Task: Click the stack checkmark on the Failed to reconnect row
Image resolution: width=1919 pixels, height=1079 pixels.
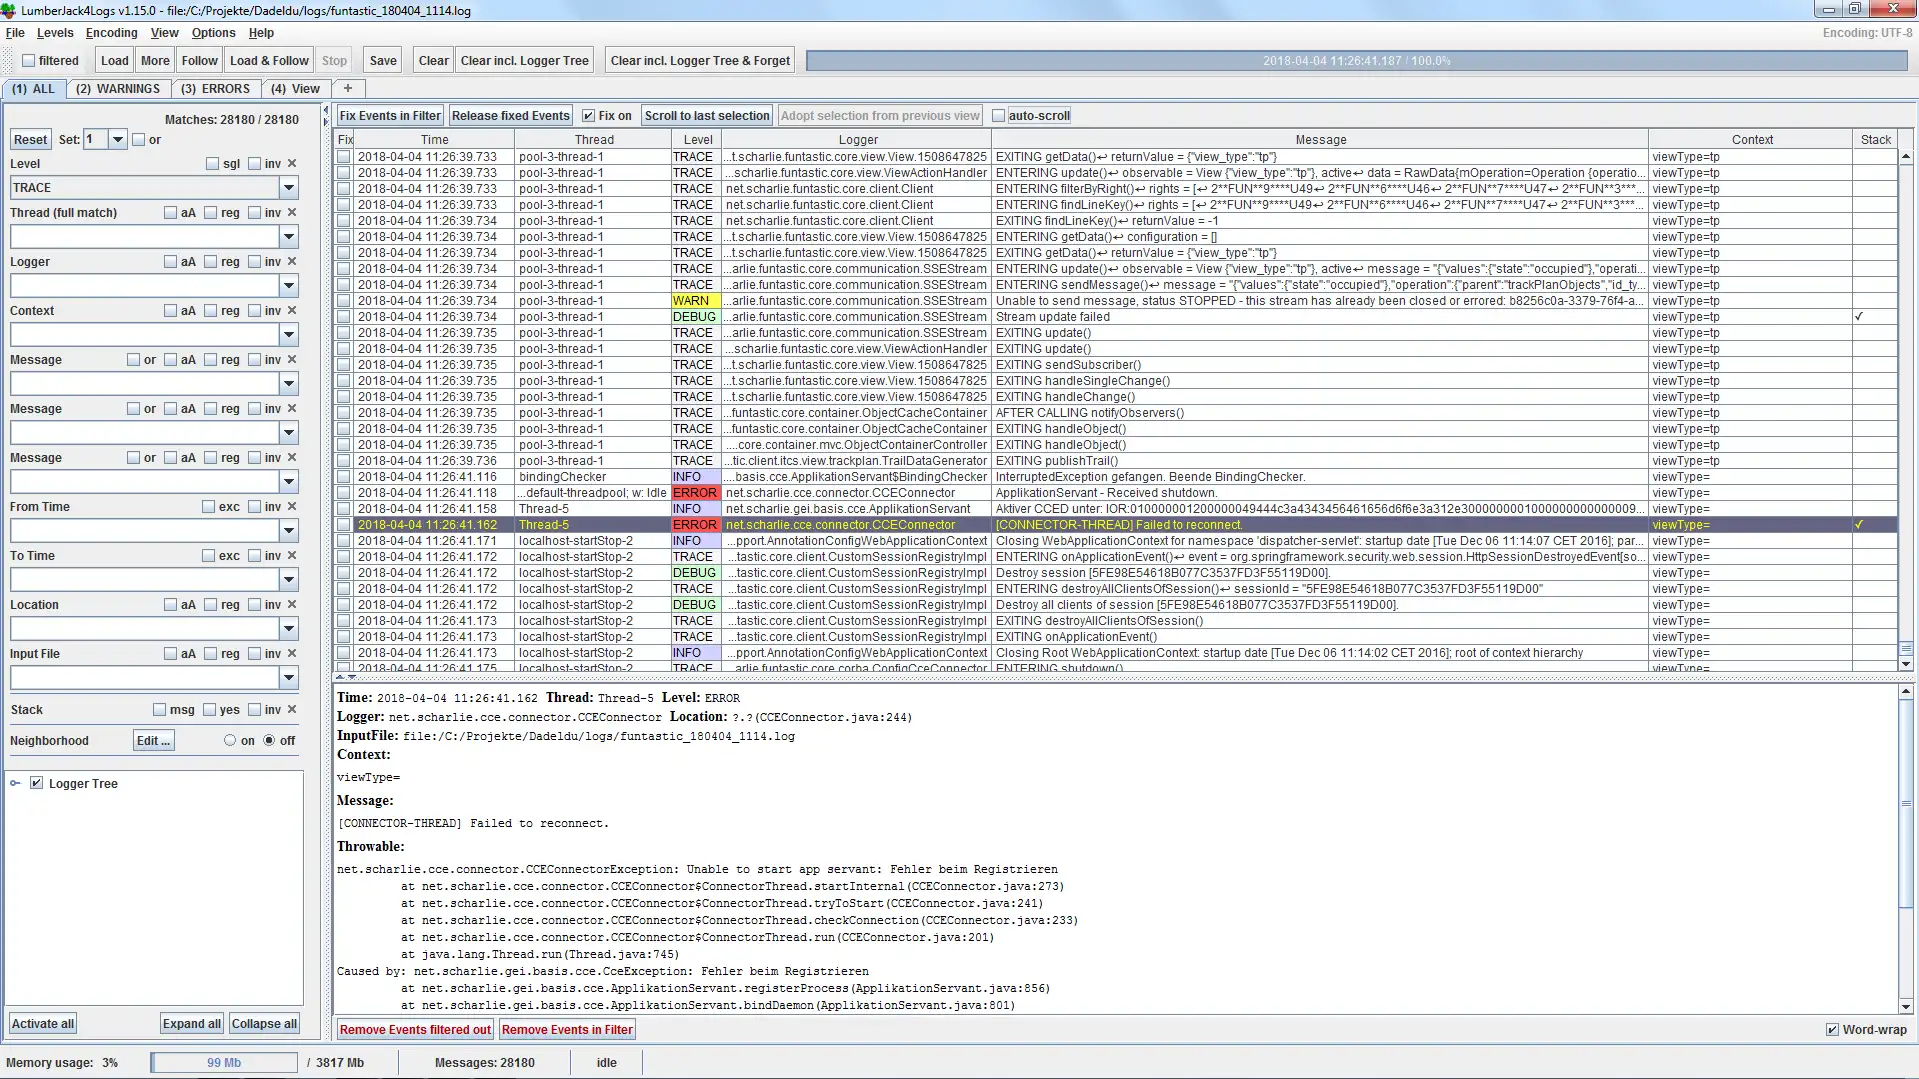Action: [1859, 524]
